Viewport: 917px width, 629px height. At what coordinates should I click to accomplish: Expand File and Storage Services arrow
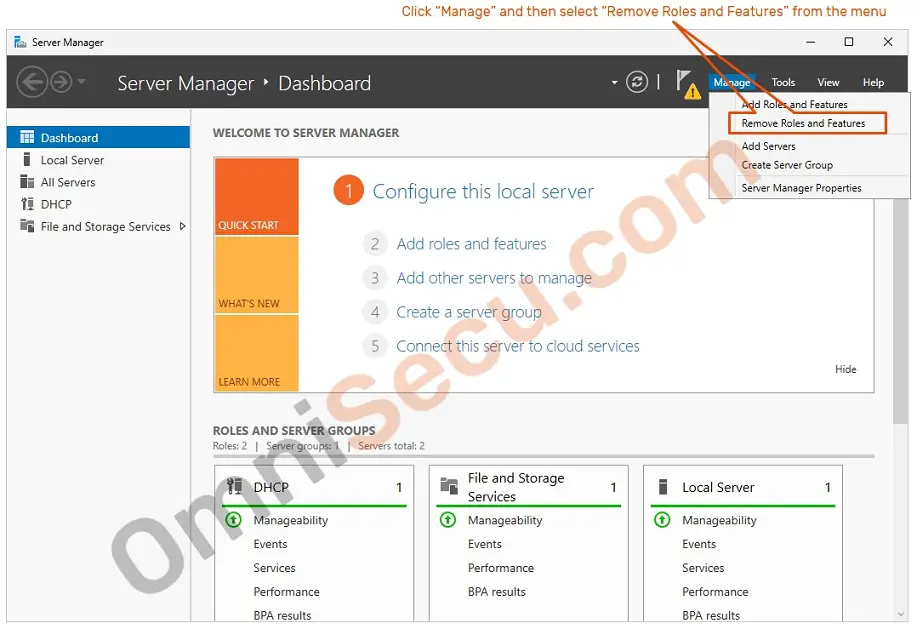tap(182, 226)
